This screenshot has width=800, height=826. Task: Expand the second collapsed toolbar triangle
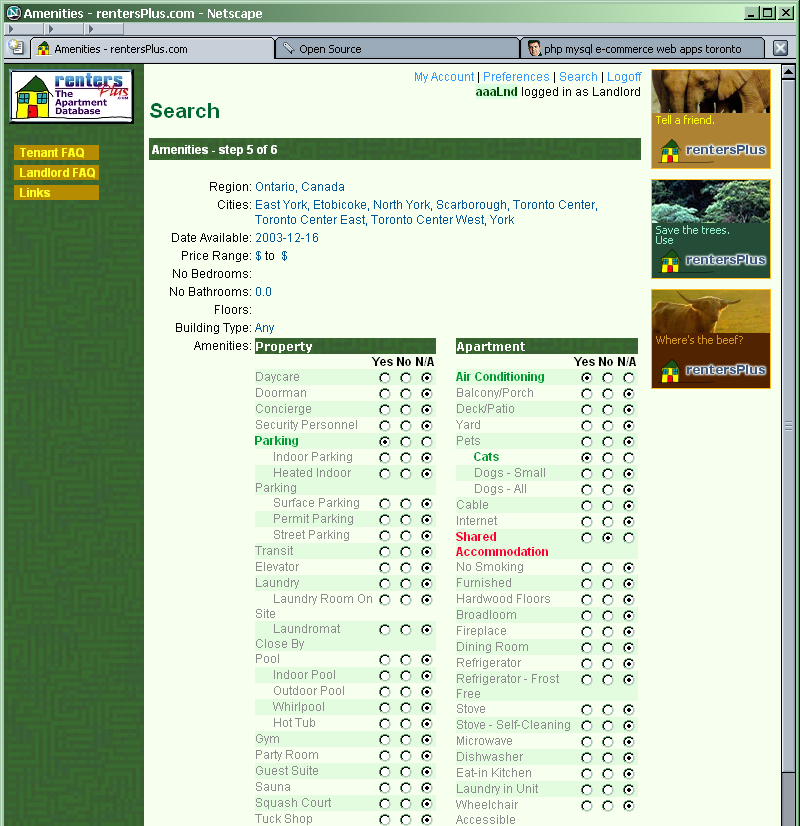(50, 29)
